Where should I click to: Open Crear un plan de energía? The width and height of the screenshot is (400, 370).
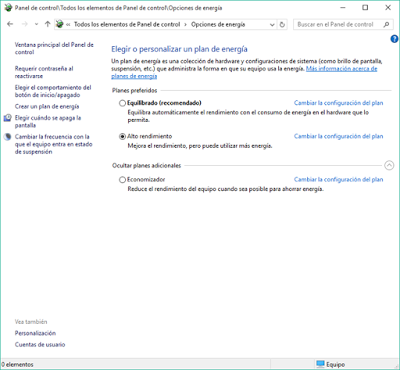pyautogui.click(x=47, y=107)
